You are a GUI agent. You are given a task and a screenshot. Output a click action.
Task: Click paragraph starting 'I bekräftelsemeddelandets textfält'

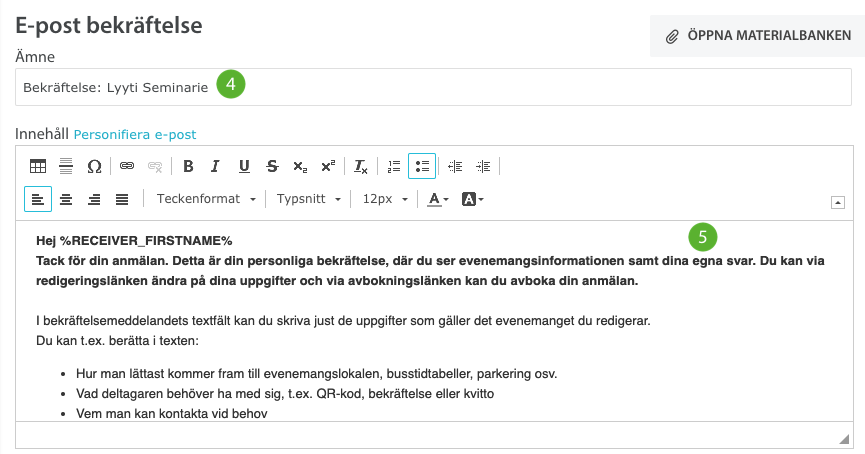coord(343,321)
